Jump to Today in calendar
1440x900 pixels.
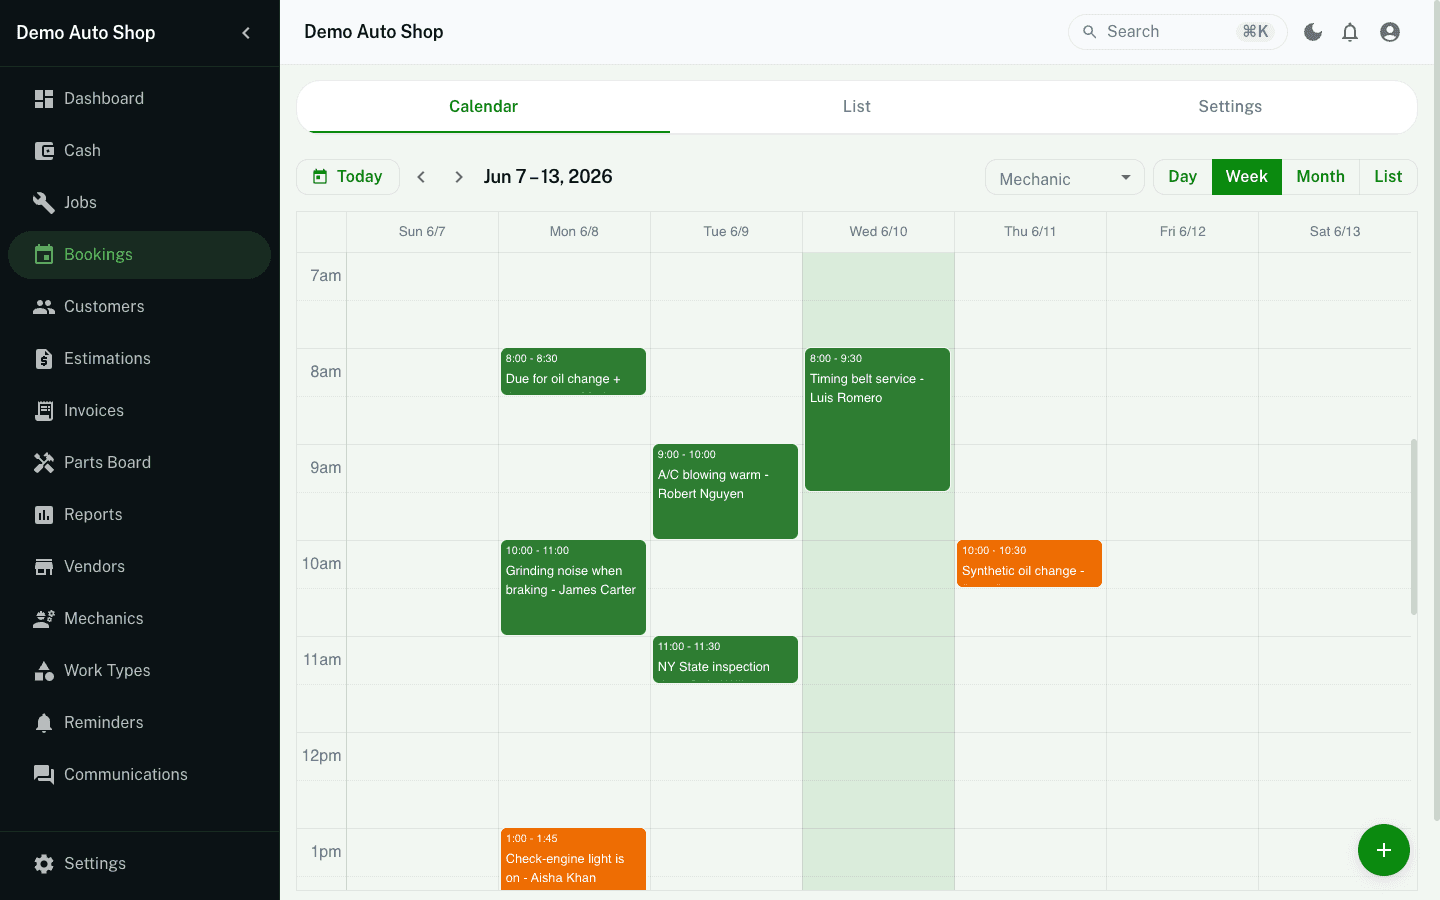[x=348, y=177]
